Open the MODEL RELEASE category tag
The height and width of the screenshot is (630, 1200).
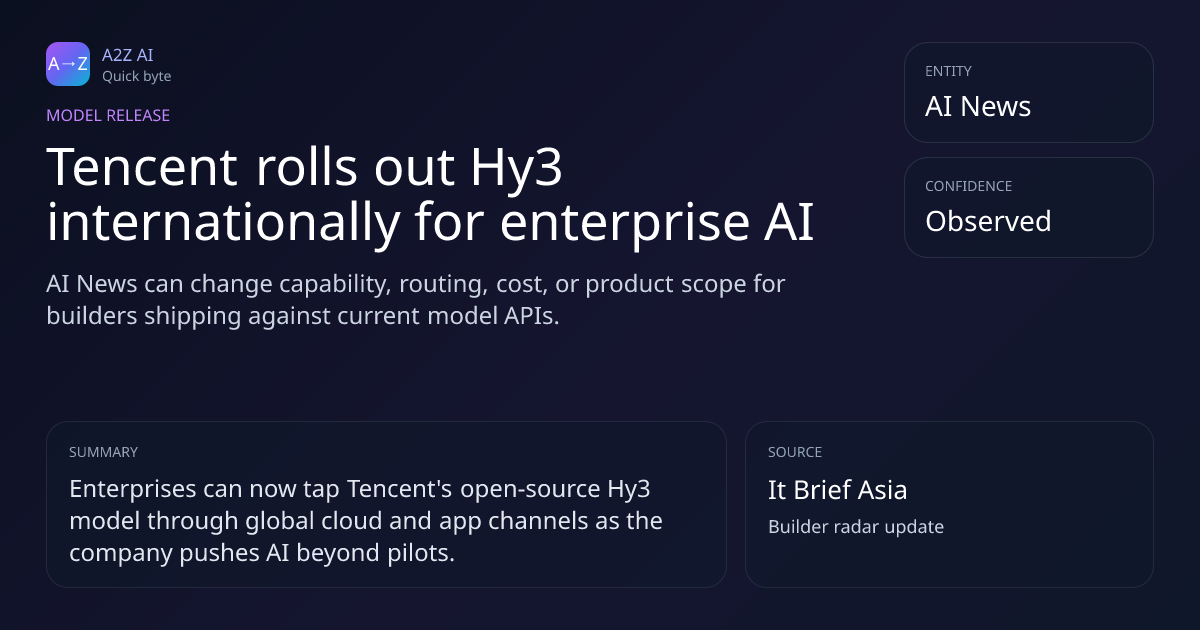click(108, 115)
